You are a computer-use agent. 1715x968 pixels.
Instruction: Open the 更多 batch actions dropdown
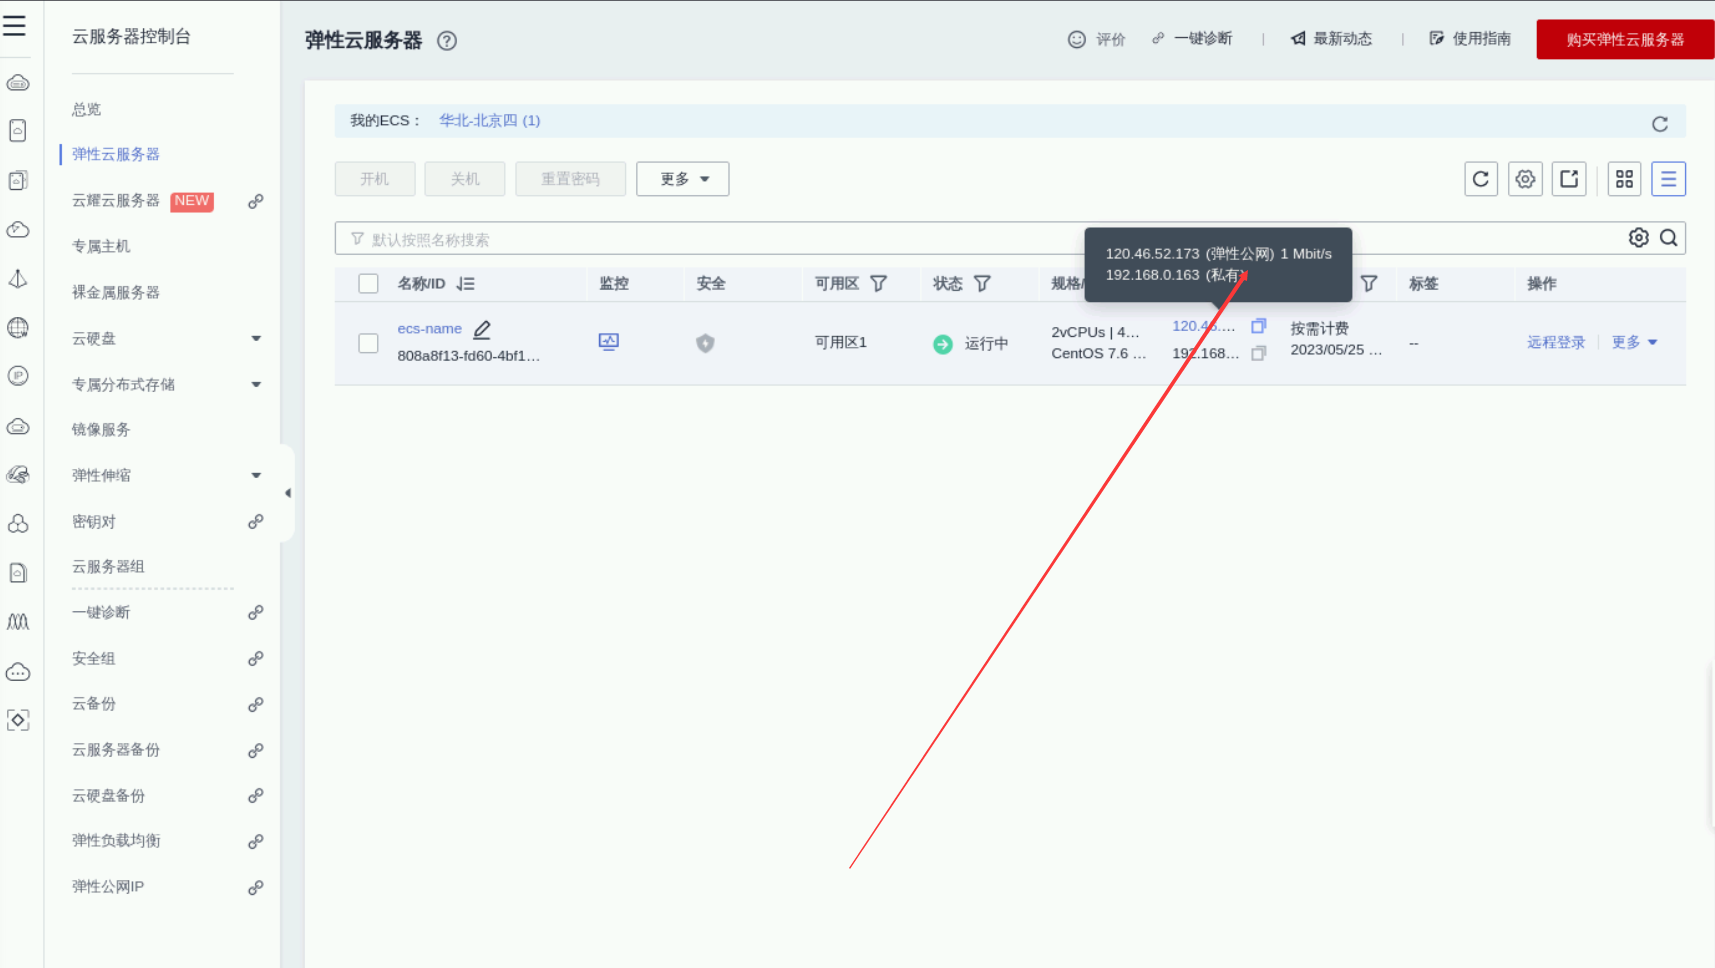[683, 179]
